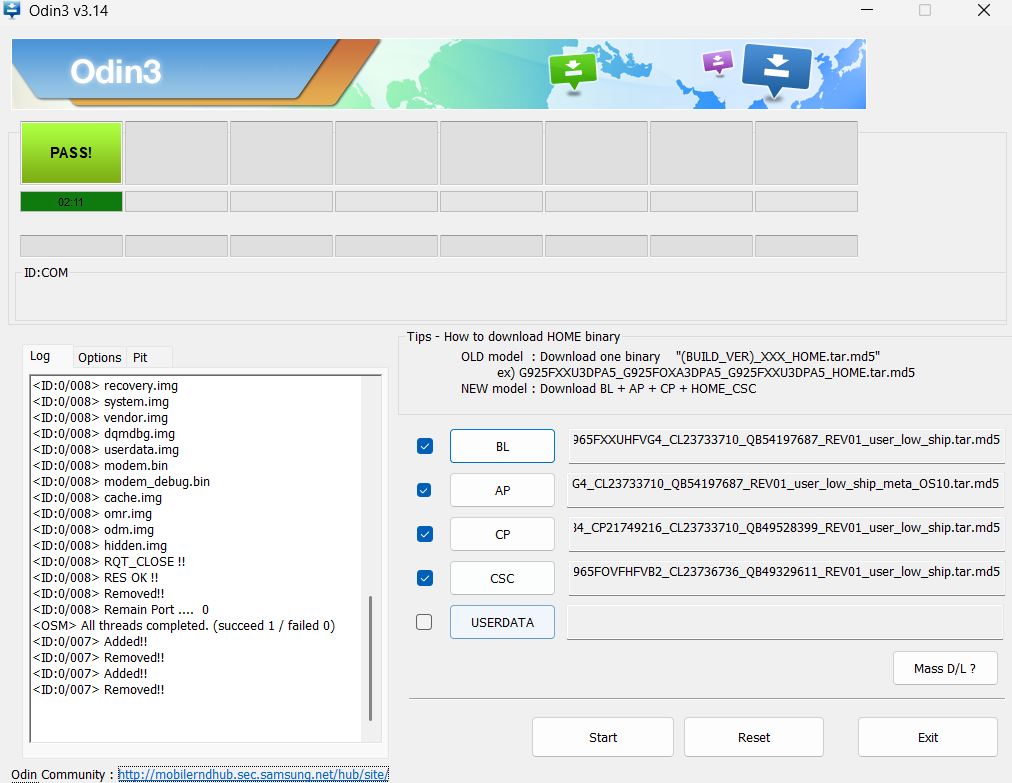
Task: Click the hidden.img log line
Action: point(100,545)
